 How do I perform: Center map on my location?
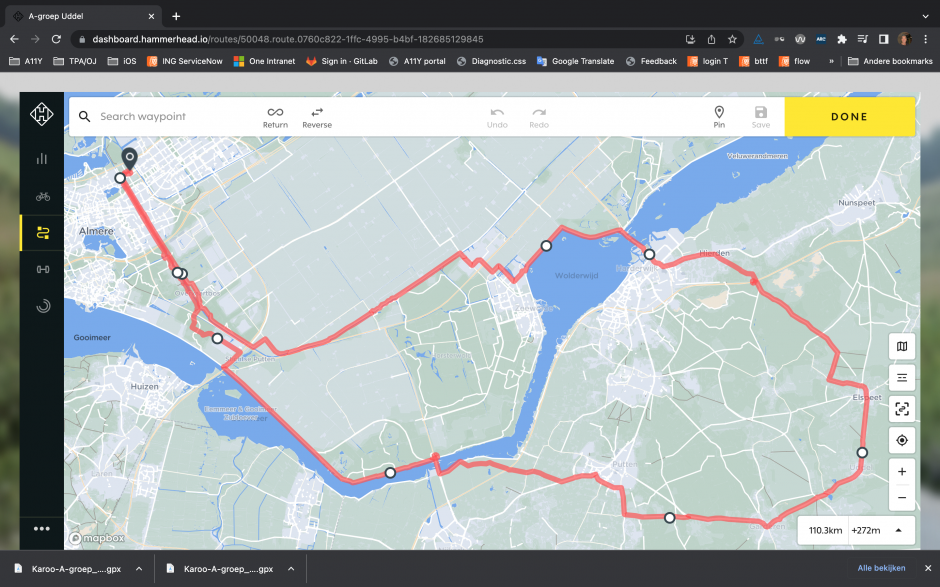[x=902, y=440]
